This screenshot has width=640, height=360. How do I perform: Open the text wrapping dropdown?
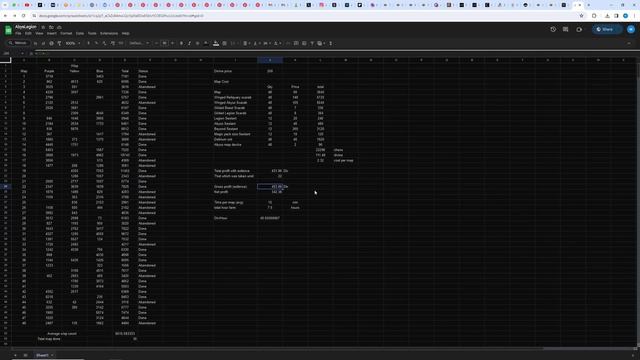coord(266,43)
